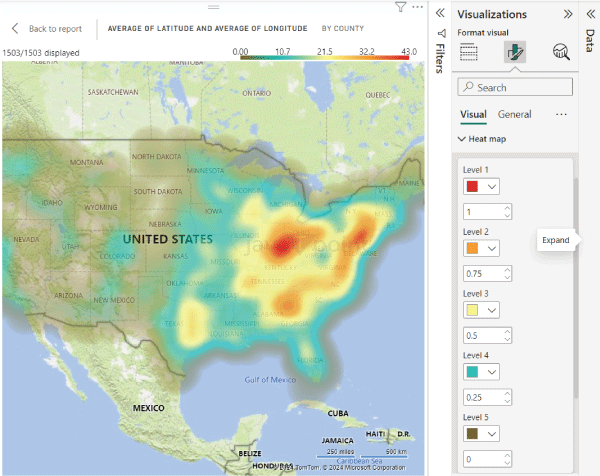Image resolution: width=600 pixels, height=476 pixels.
Task: Click the UNITED STATES label on the map
Action: click(168, 239)
